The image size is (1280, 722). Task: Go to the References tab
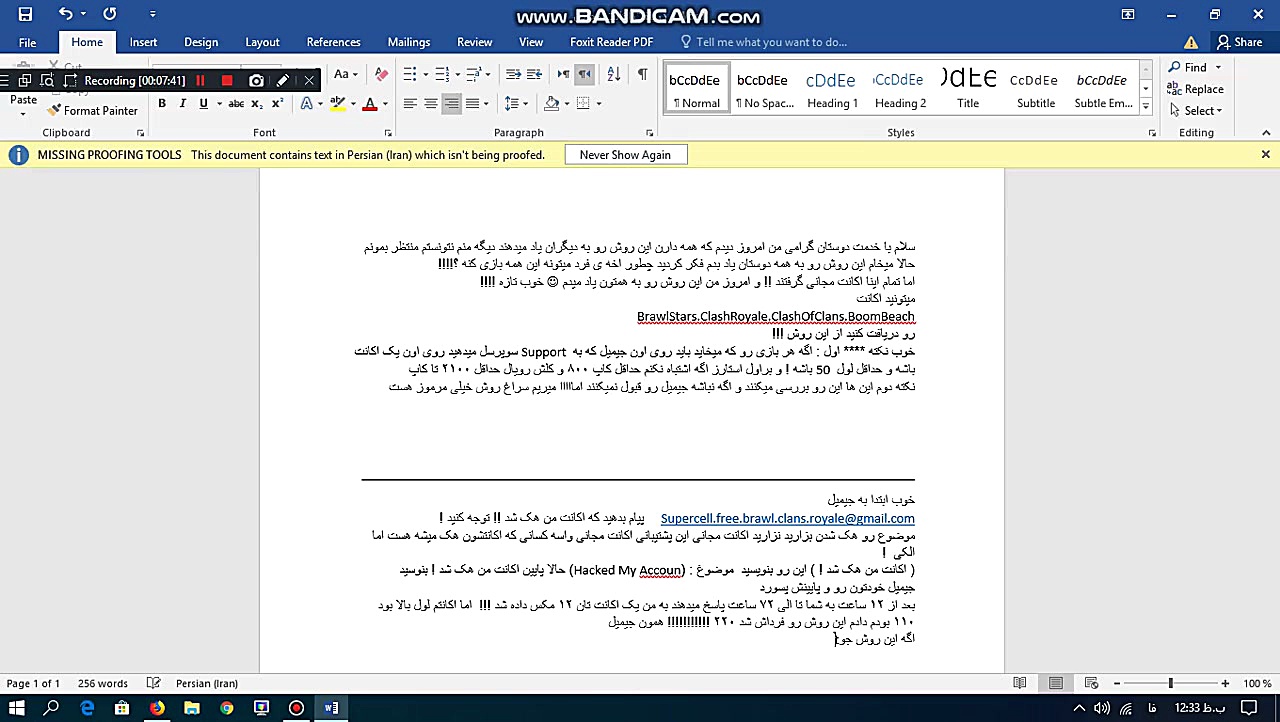pos(333,42)
